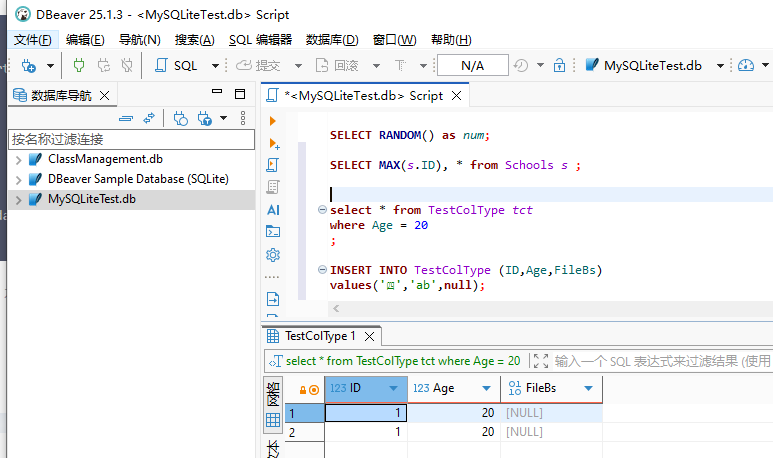Click the transaction mode T icon
773x458 pixels.
pos(400,66)
